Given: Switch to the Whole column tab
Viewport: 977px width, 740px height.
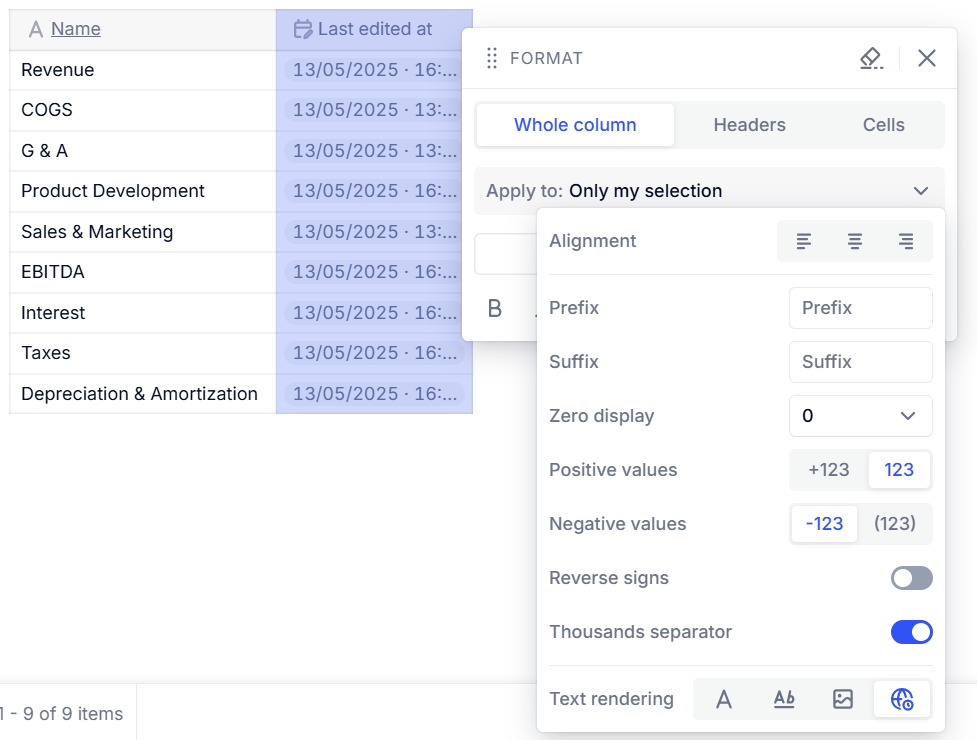Looking at the screenshot, I should (575, 125).
